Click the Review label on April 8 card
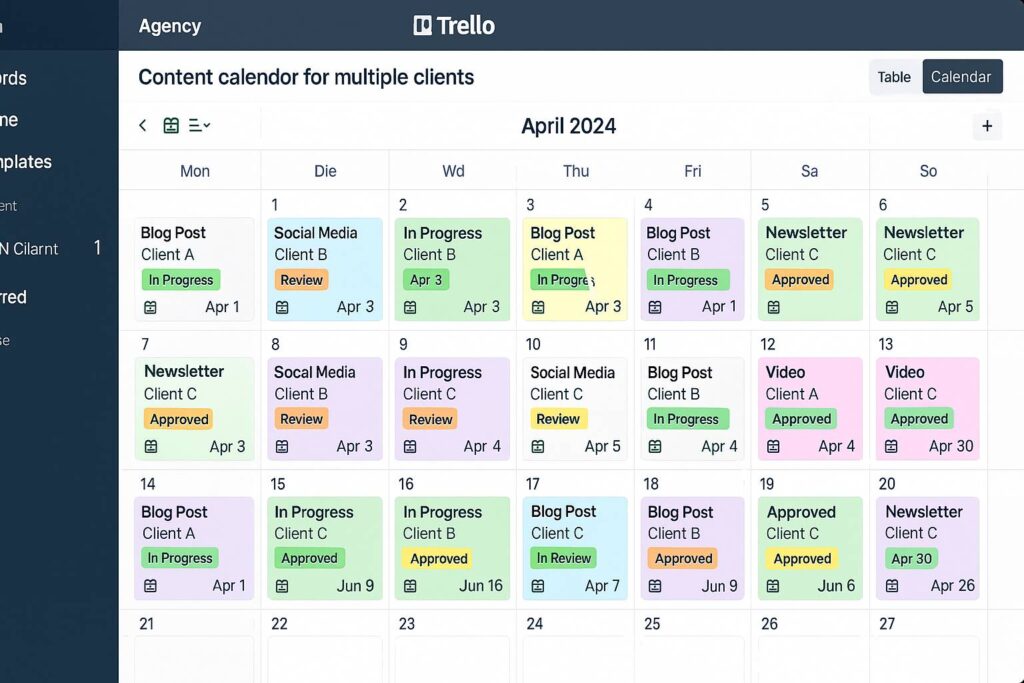Screen dimensions: 1024x683 pos(301,419)
